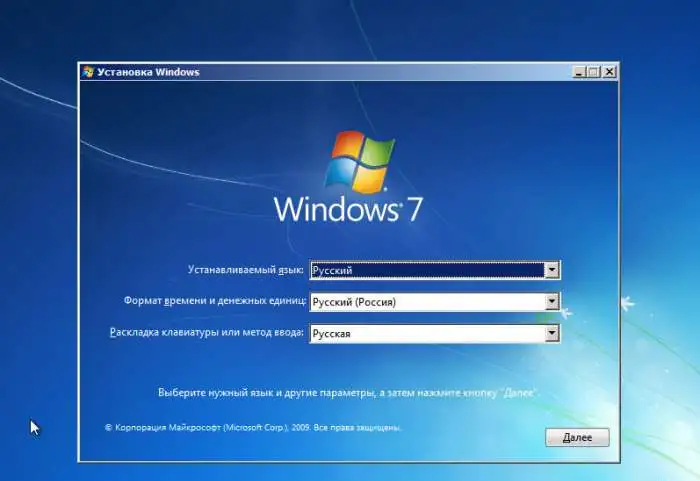The width and height of the screenshot is (700, 481).
Task: Click the Устанавливаемый язык label
Action: point(246,270)
